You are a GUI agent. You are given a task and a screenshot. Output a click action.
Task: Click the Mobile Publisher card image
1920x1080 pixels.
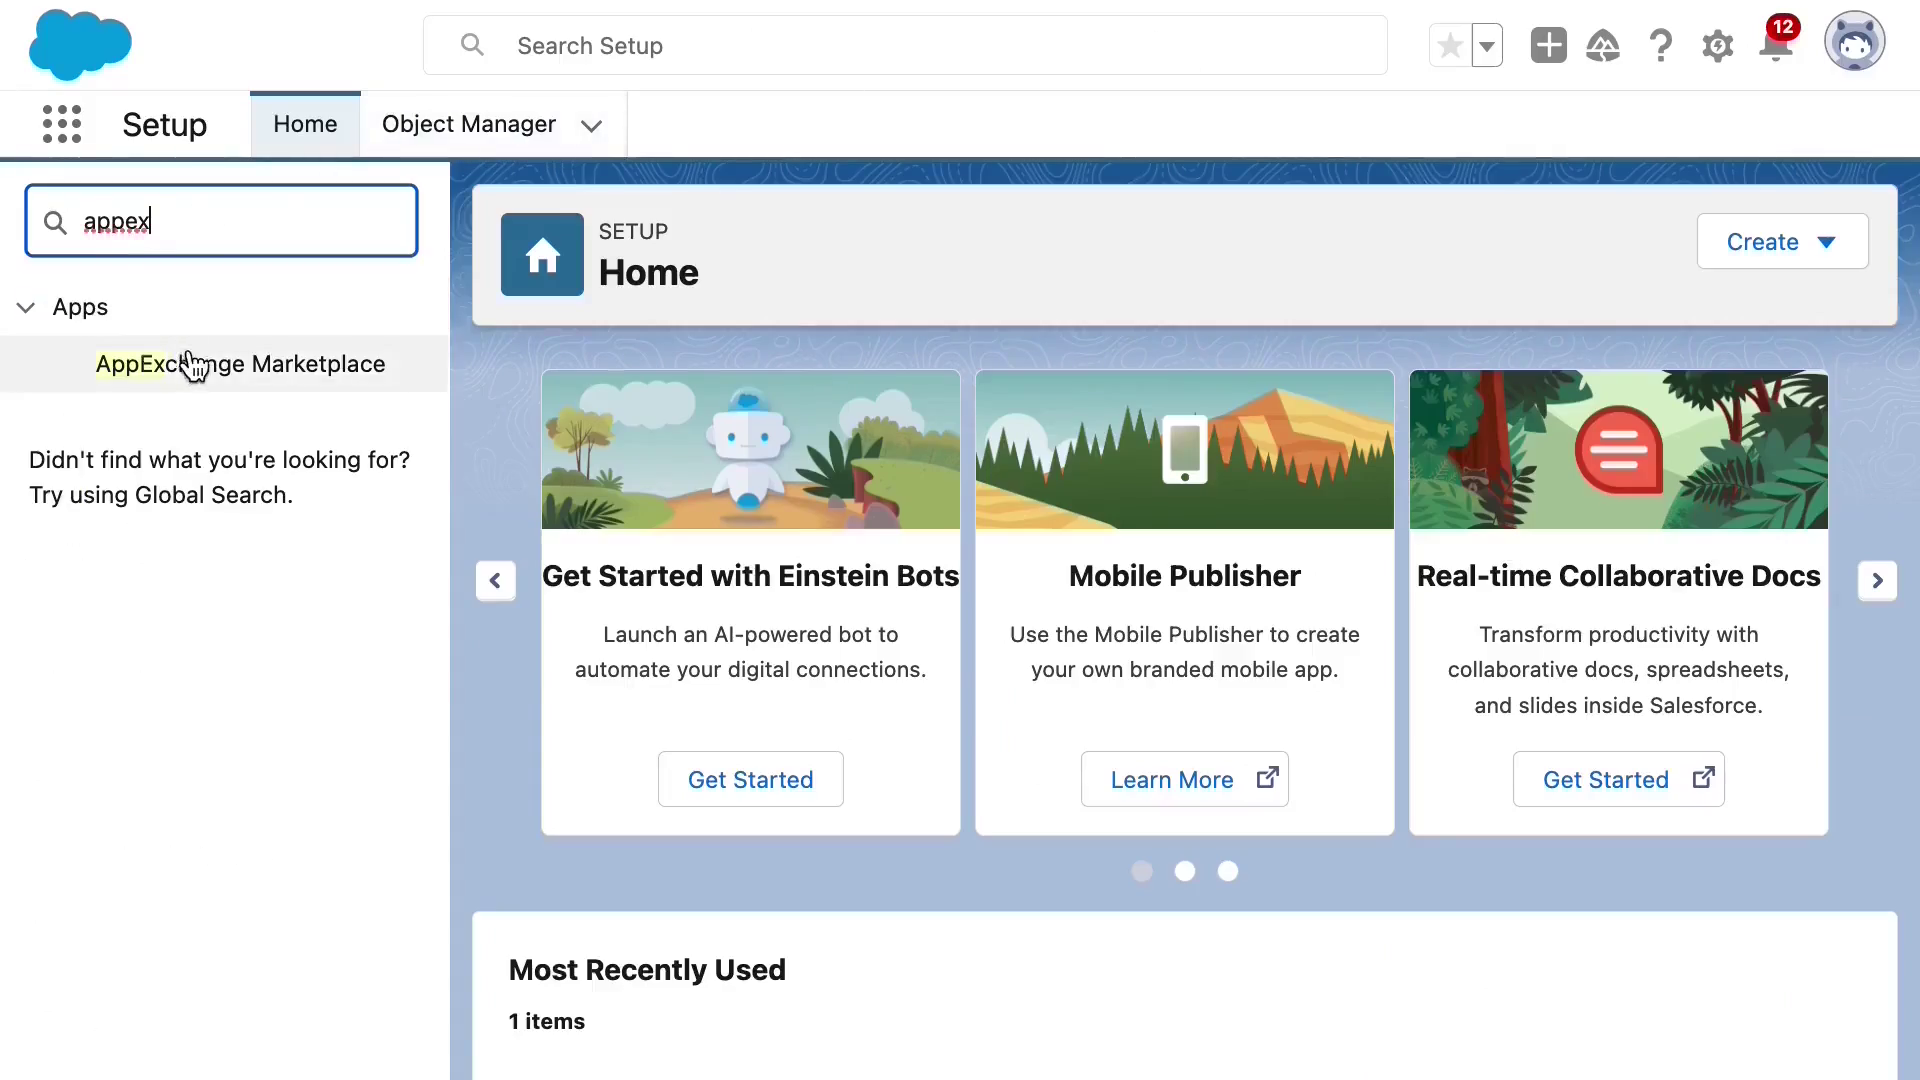coord(1184,450)
